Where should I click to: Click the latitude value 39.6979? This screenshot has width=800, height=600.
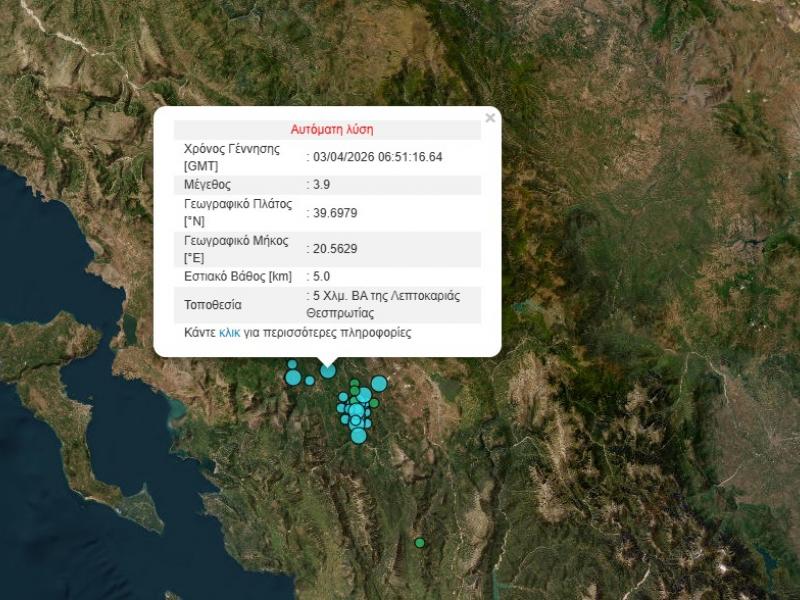click(334, 212)
